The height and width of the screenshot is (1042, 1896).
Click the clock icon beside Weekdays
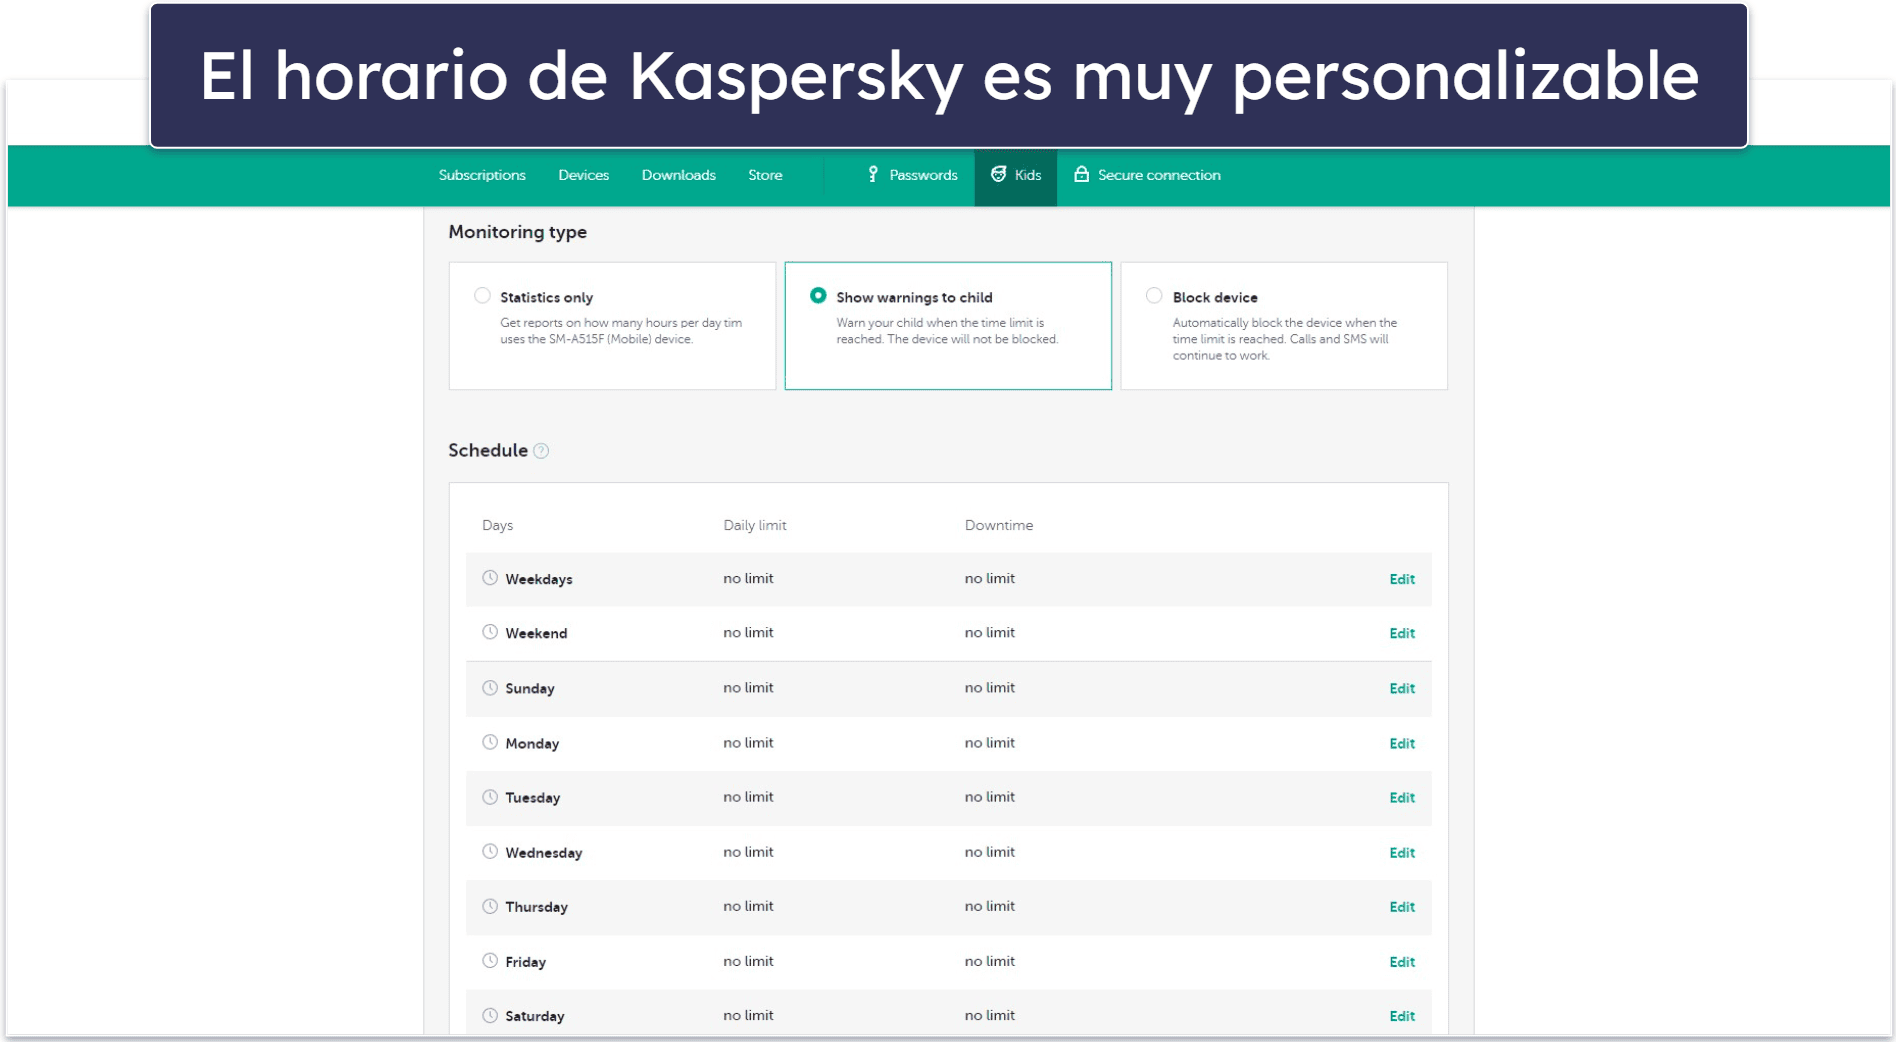[490, 578]
